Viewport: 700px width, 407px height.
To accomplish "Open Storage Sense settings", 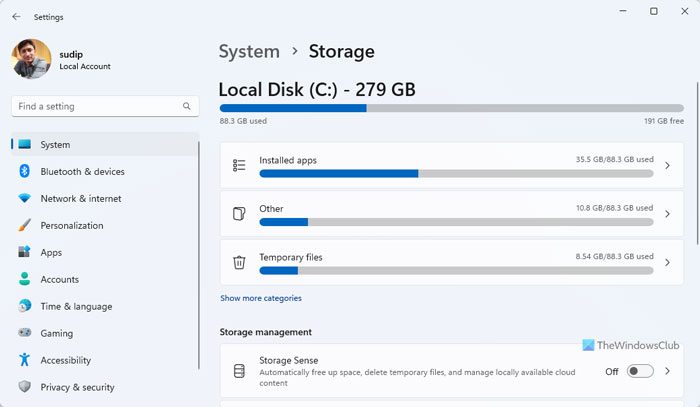I will click(452, 370).
